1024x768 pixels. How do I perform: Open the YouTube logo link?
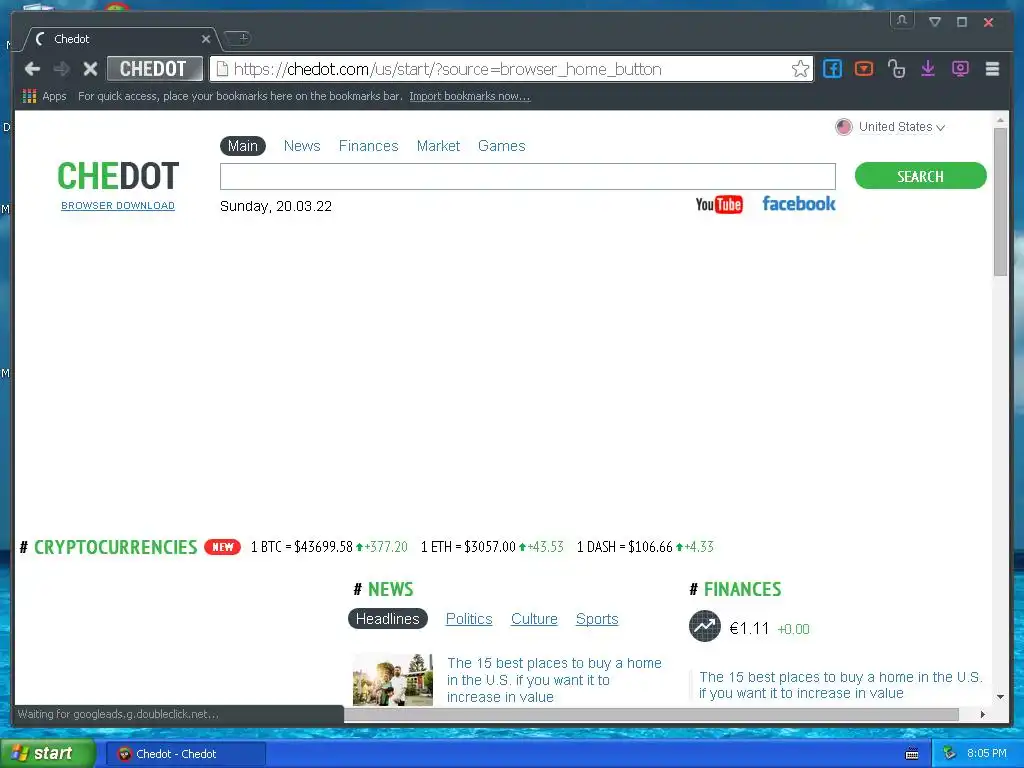(718, 204)
